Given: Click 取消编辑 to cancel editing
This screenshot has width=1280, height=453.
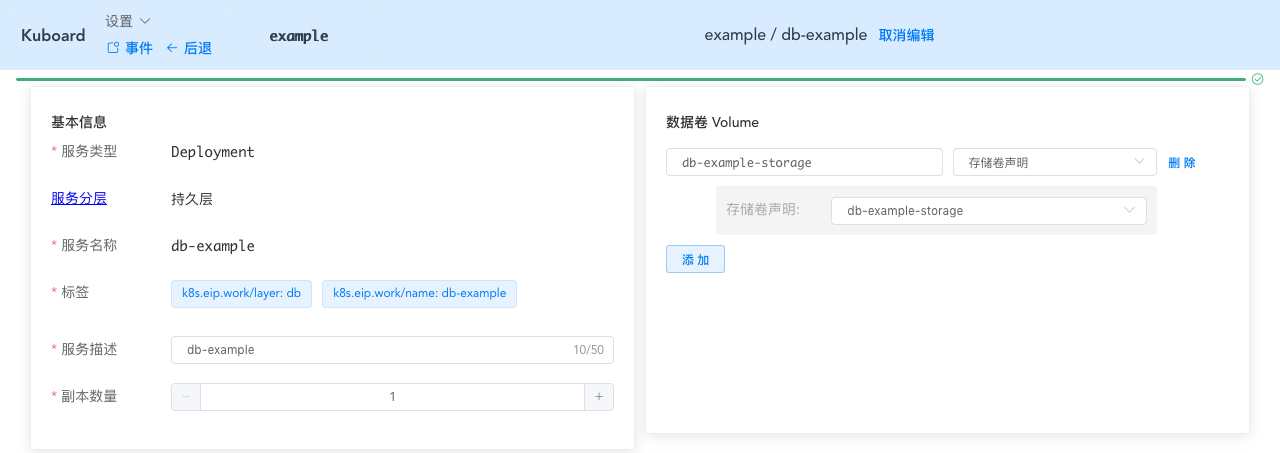Looking at the screenshot, I should tap(907, 35).
